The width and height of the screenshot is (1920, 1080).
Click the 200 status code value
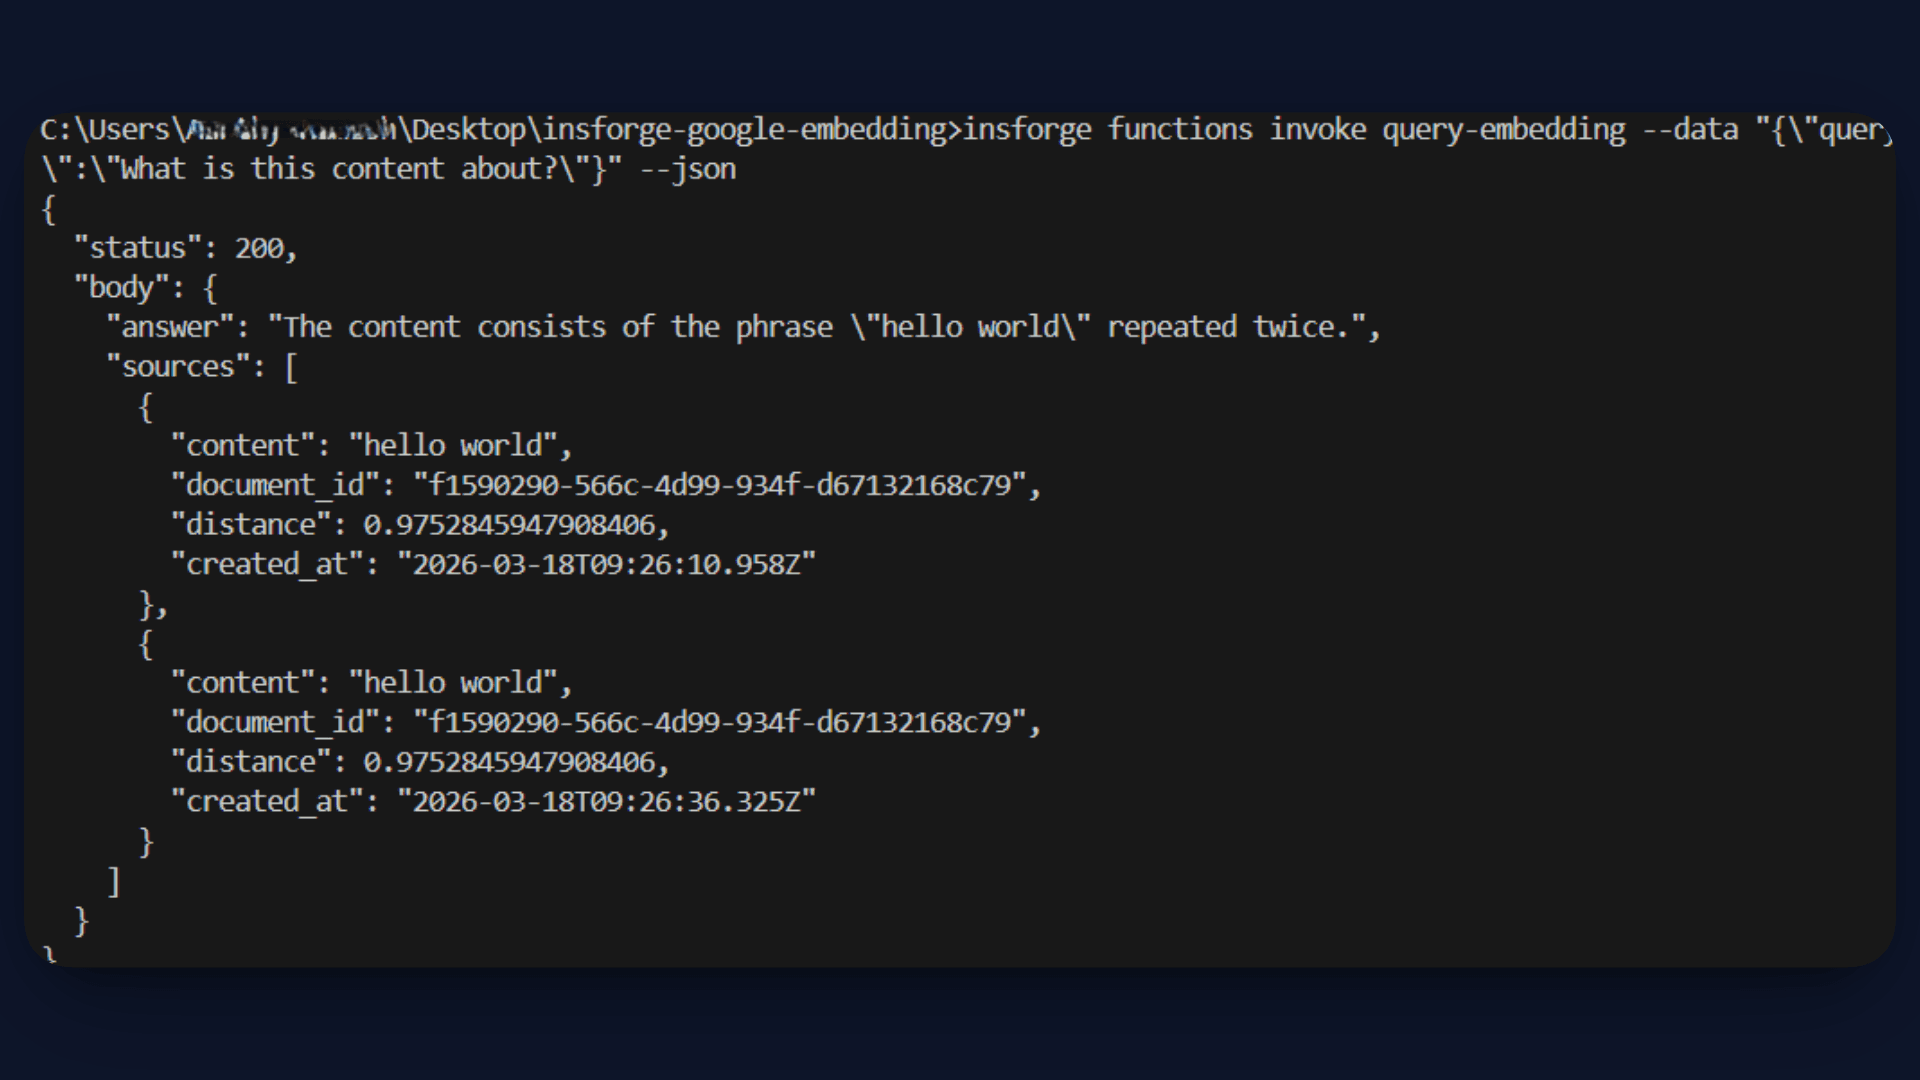[260, 248]
